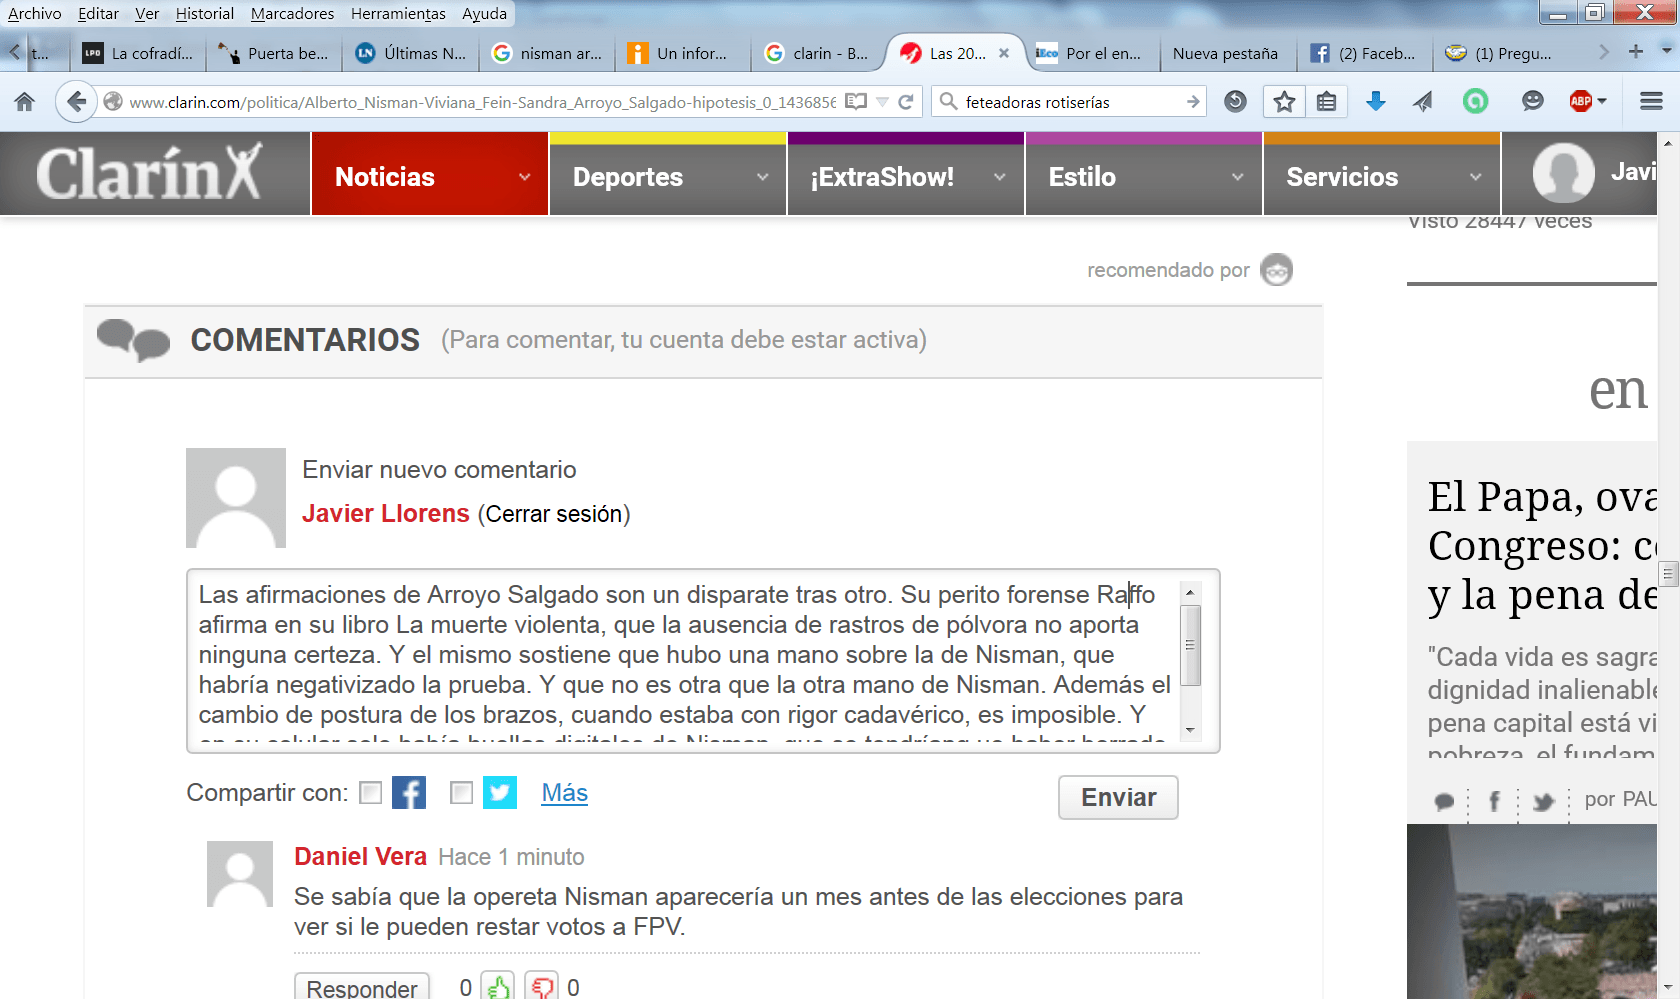The height and width of the screenshot is (999, 1680).
Task: Expand the Servicios dropdown menu
Action: click(1476, 177)
